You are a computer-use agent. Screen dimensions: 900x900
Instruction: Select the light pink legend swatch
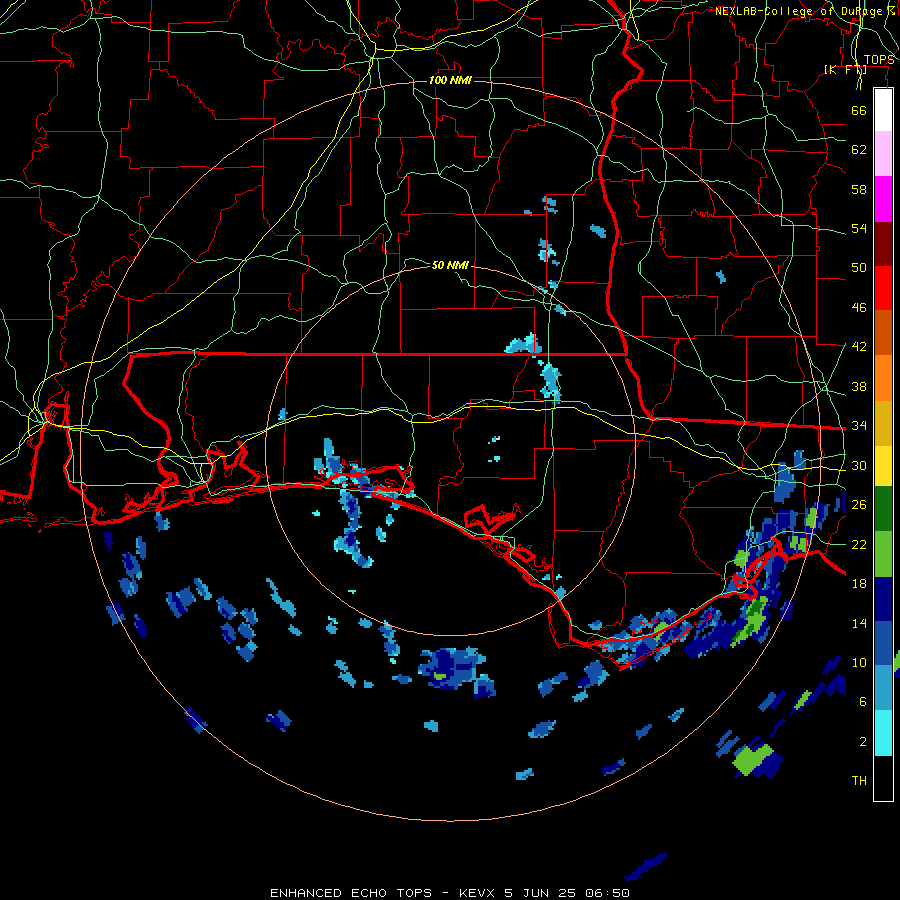coord(883,153)
